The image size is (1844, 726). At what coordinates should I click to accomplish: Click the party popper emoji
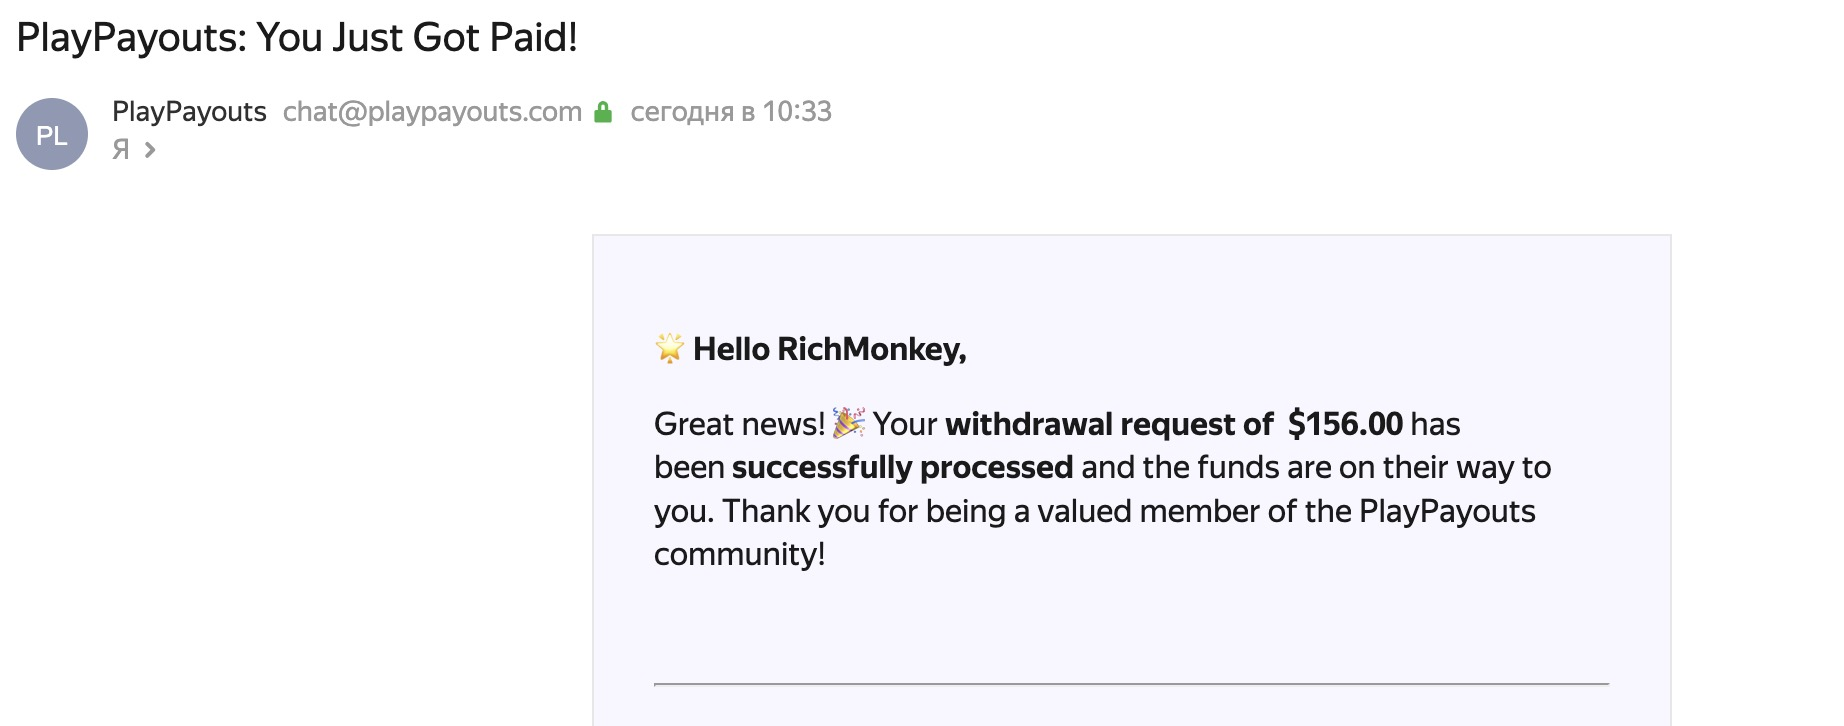click(848, 423)
